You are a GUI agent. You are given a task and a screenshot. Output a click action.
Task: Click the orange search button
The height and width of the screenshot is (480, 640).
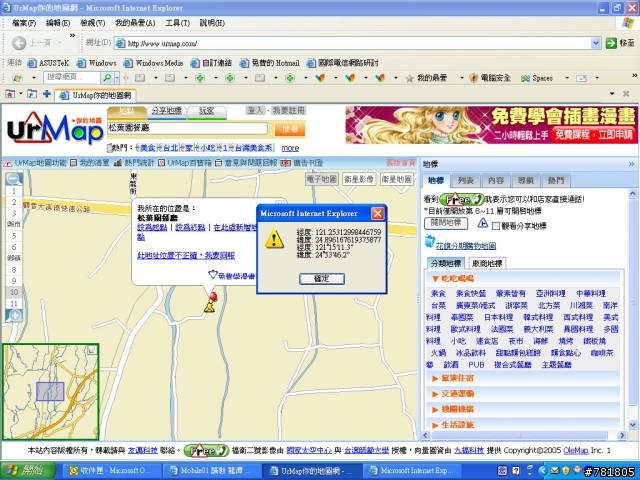pyautogui.click(x=289, y=129)
